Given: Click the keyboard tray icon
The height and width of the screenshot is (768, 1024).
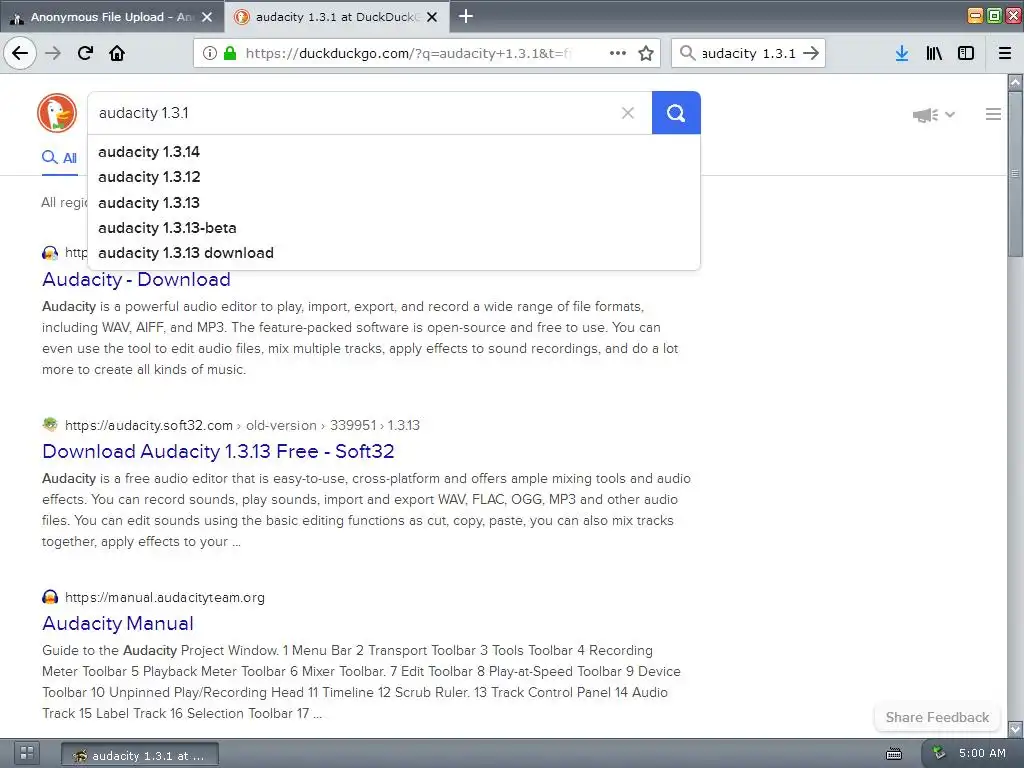Looking at the screenshot, I should click(x=894, y=754).
